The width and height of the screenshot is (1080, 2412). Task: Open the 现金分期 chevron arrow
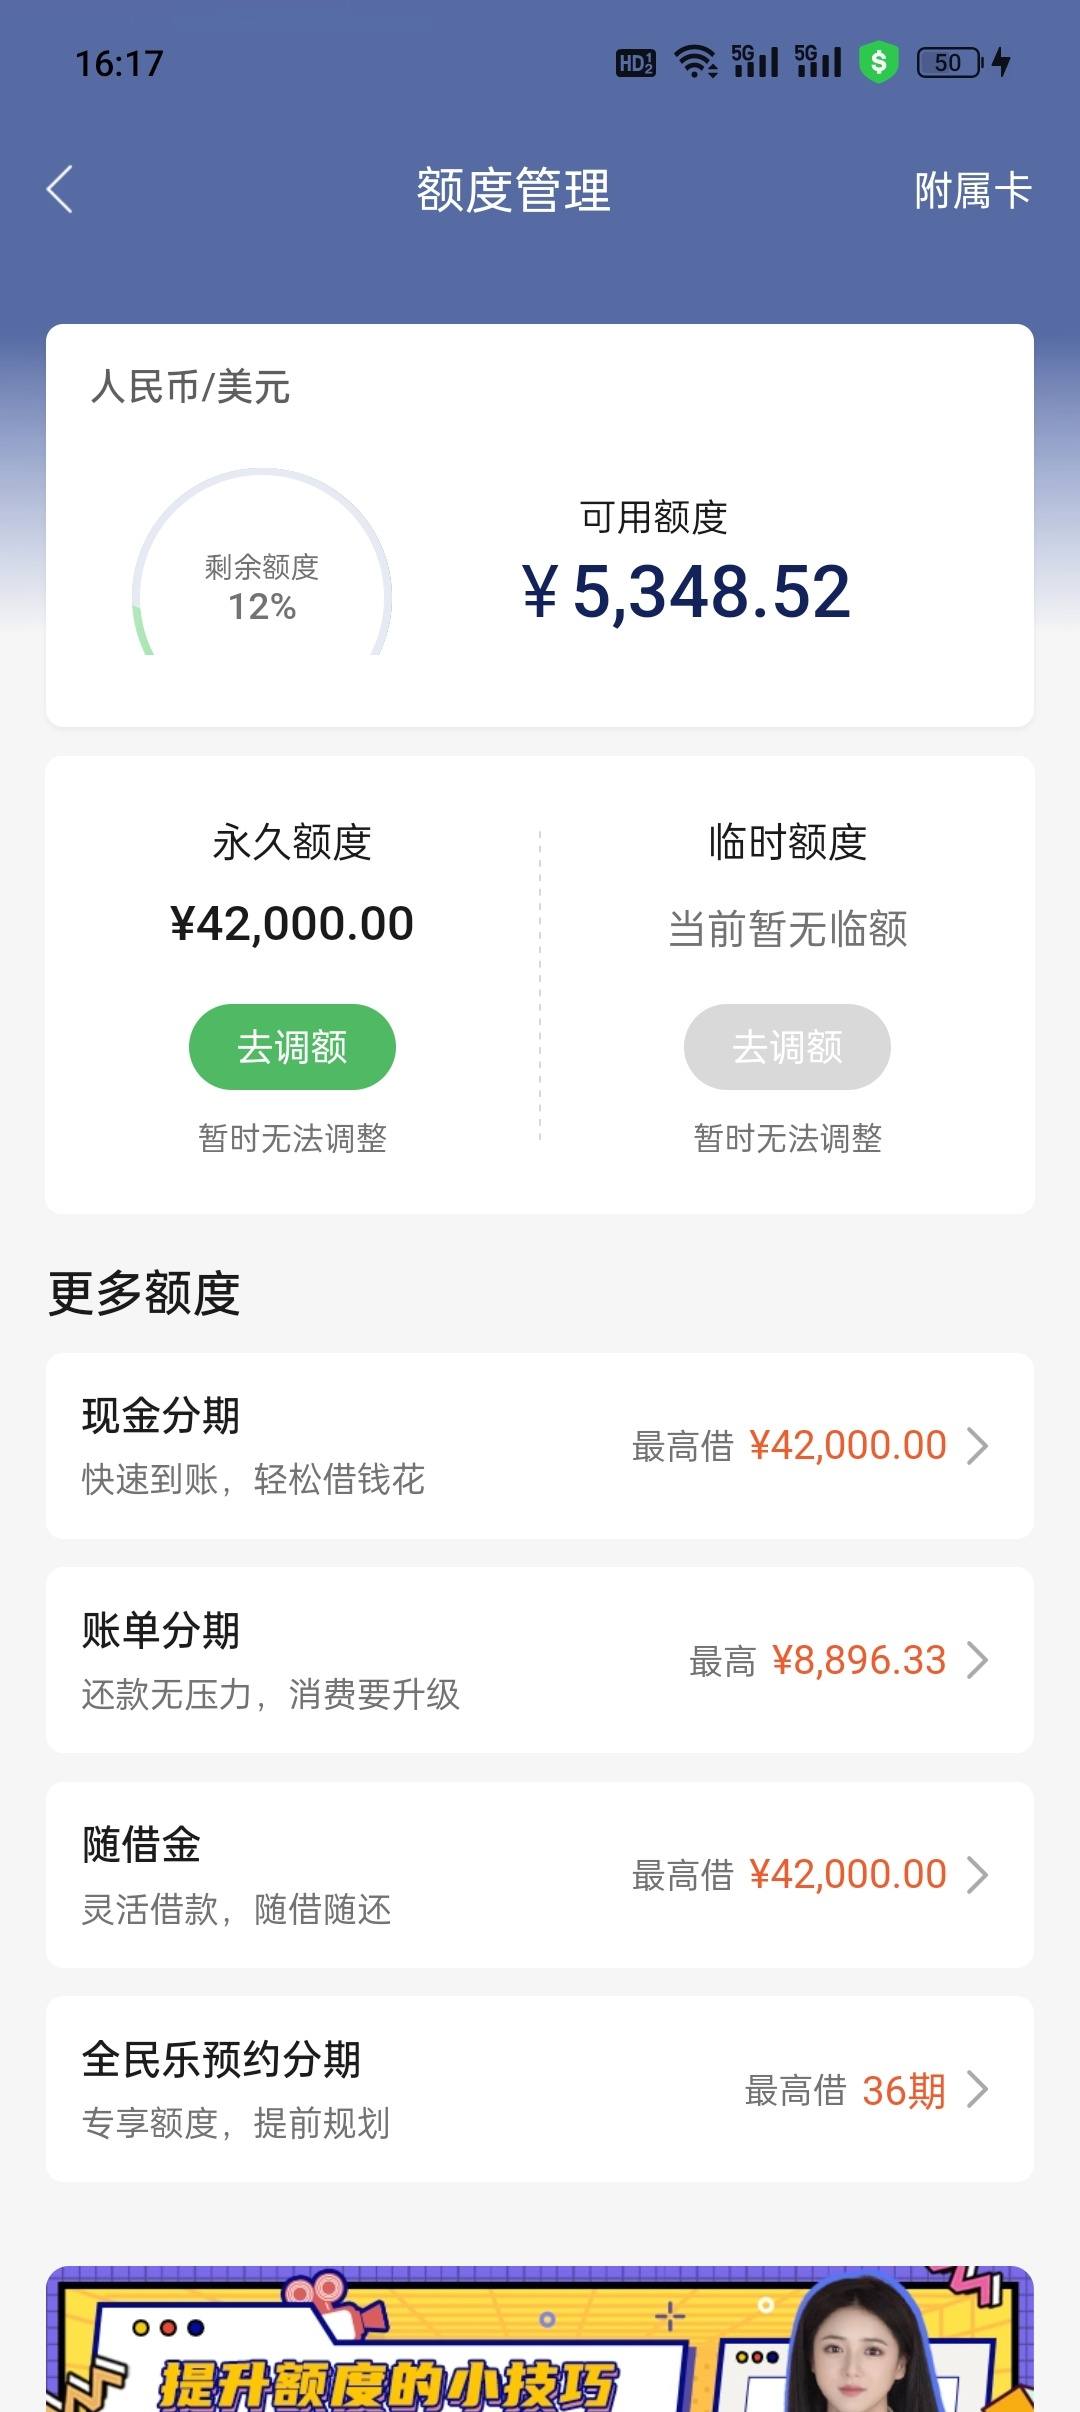pos(978,1446)
